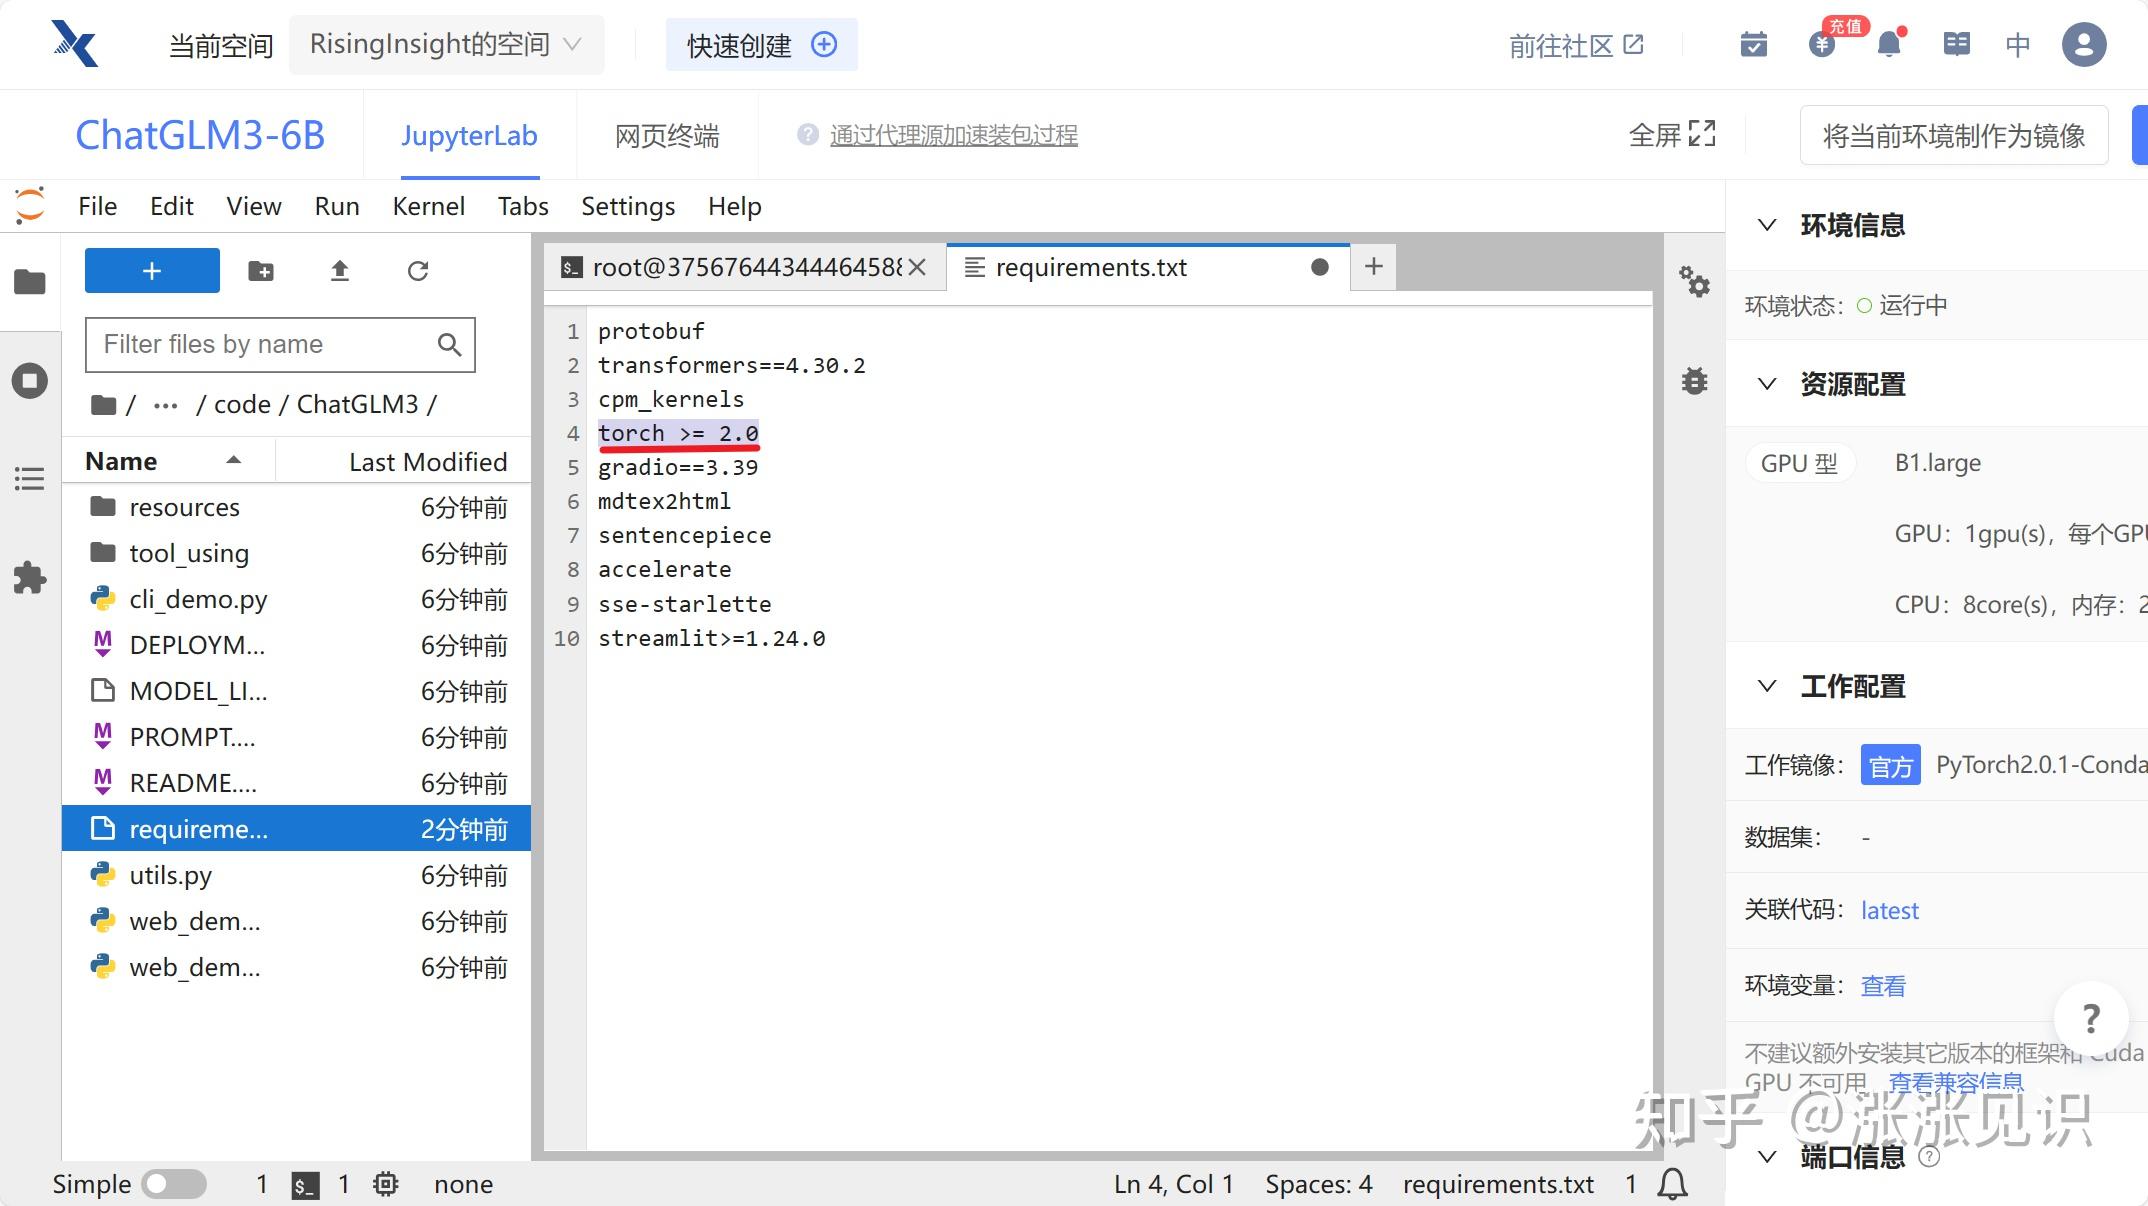The image size is (2148, 1206).
Task: Open the notifications bell in header
Action: click(x=1889, y=44)
